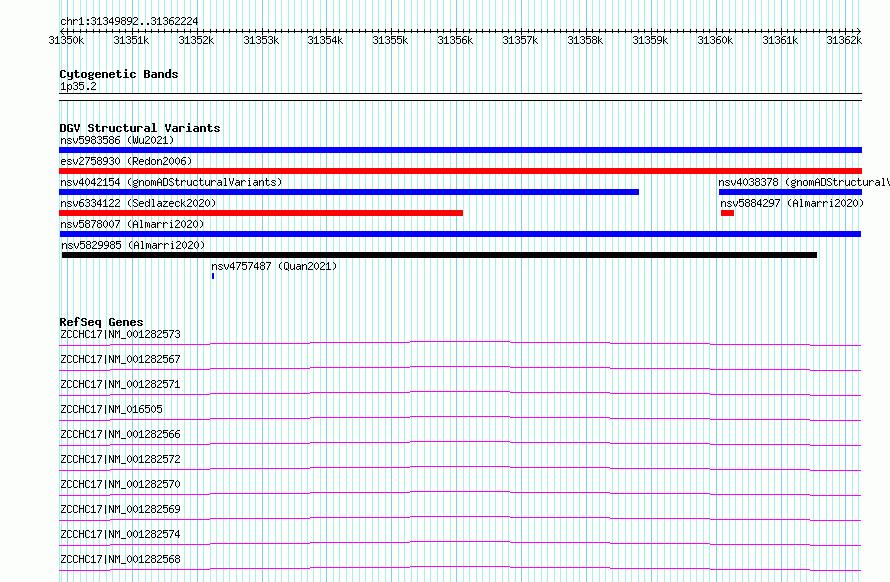Screen dimensions: 890x582
Task: Click the 31355k ruler tick label
Action: coord(391,40)
